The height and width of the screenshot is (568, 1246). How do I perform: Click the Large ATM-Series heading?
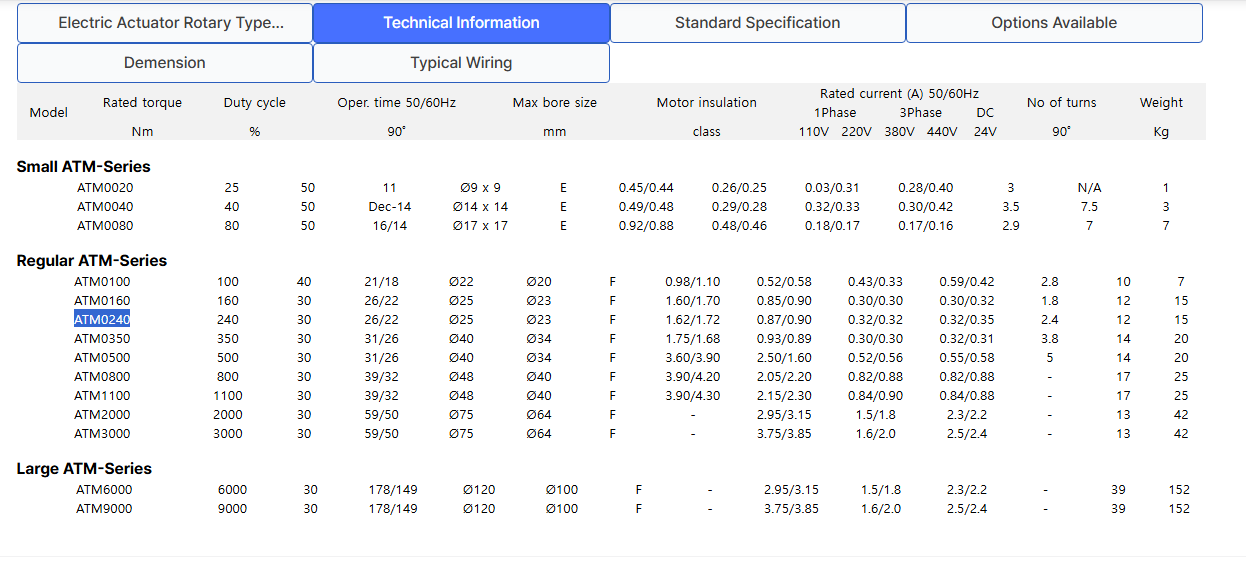tap(84, 469)
